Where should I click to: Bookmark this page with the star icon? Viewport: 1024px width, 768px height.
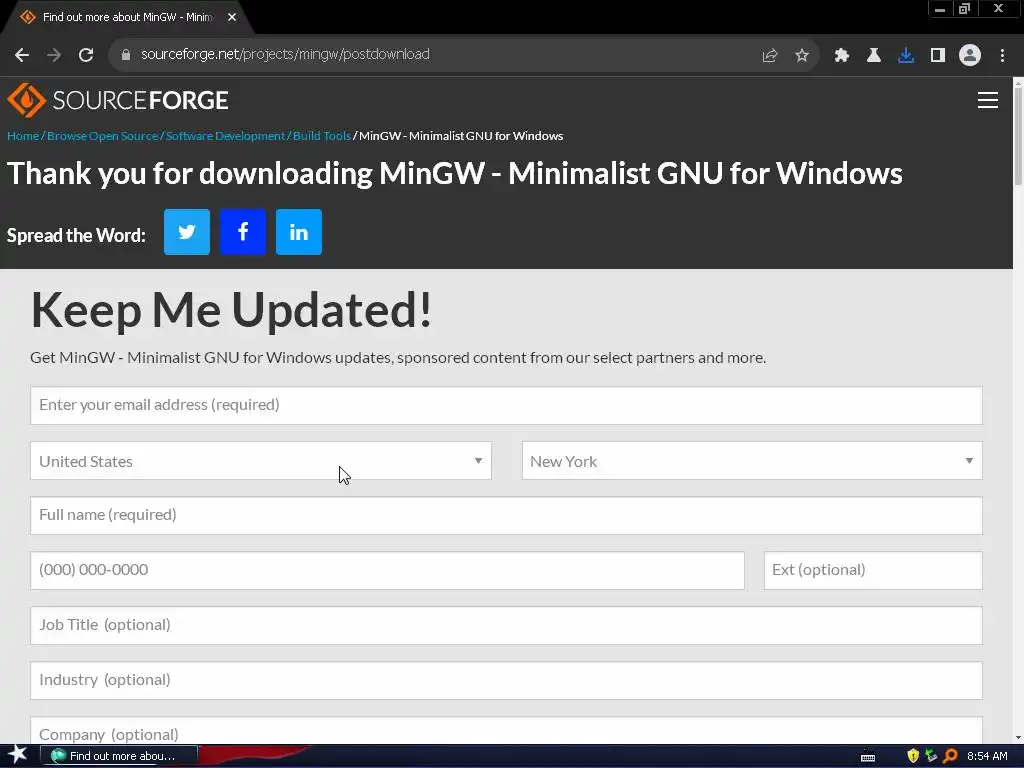click(802, 55)
